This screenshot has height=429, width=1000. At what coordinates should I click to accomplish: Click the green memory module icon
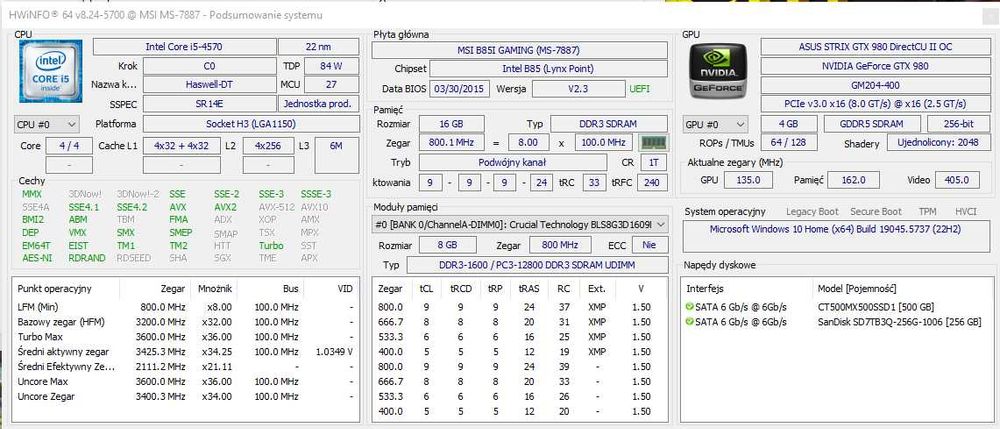coord(653,143)
